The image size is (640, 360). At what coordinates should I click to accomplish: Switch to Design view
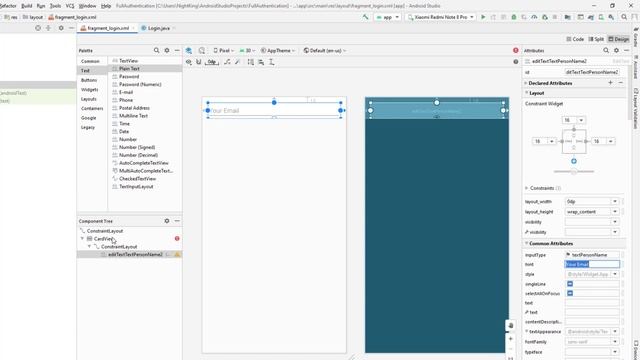[x=619, y=39]
